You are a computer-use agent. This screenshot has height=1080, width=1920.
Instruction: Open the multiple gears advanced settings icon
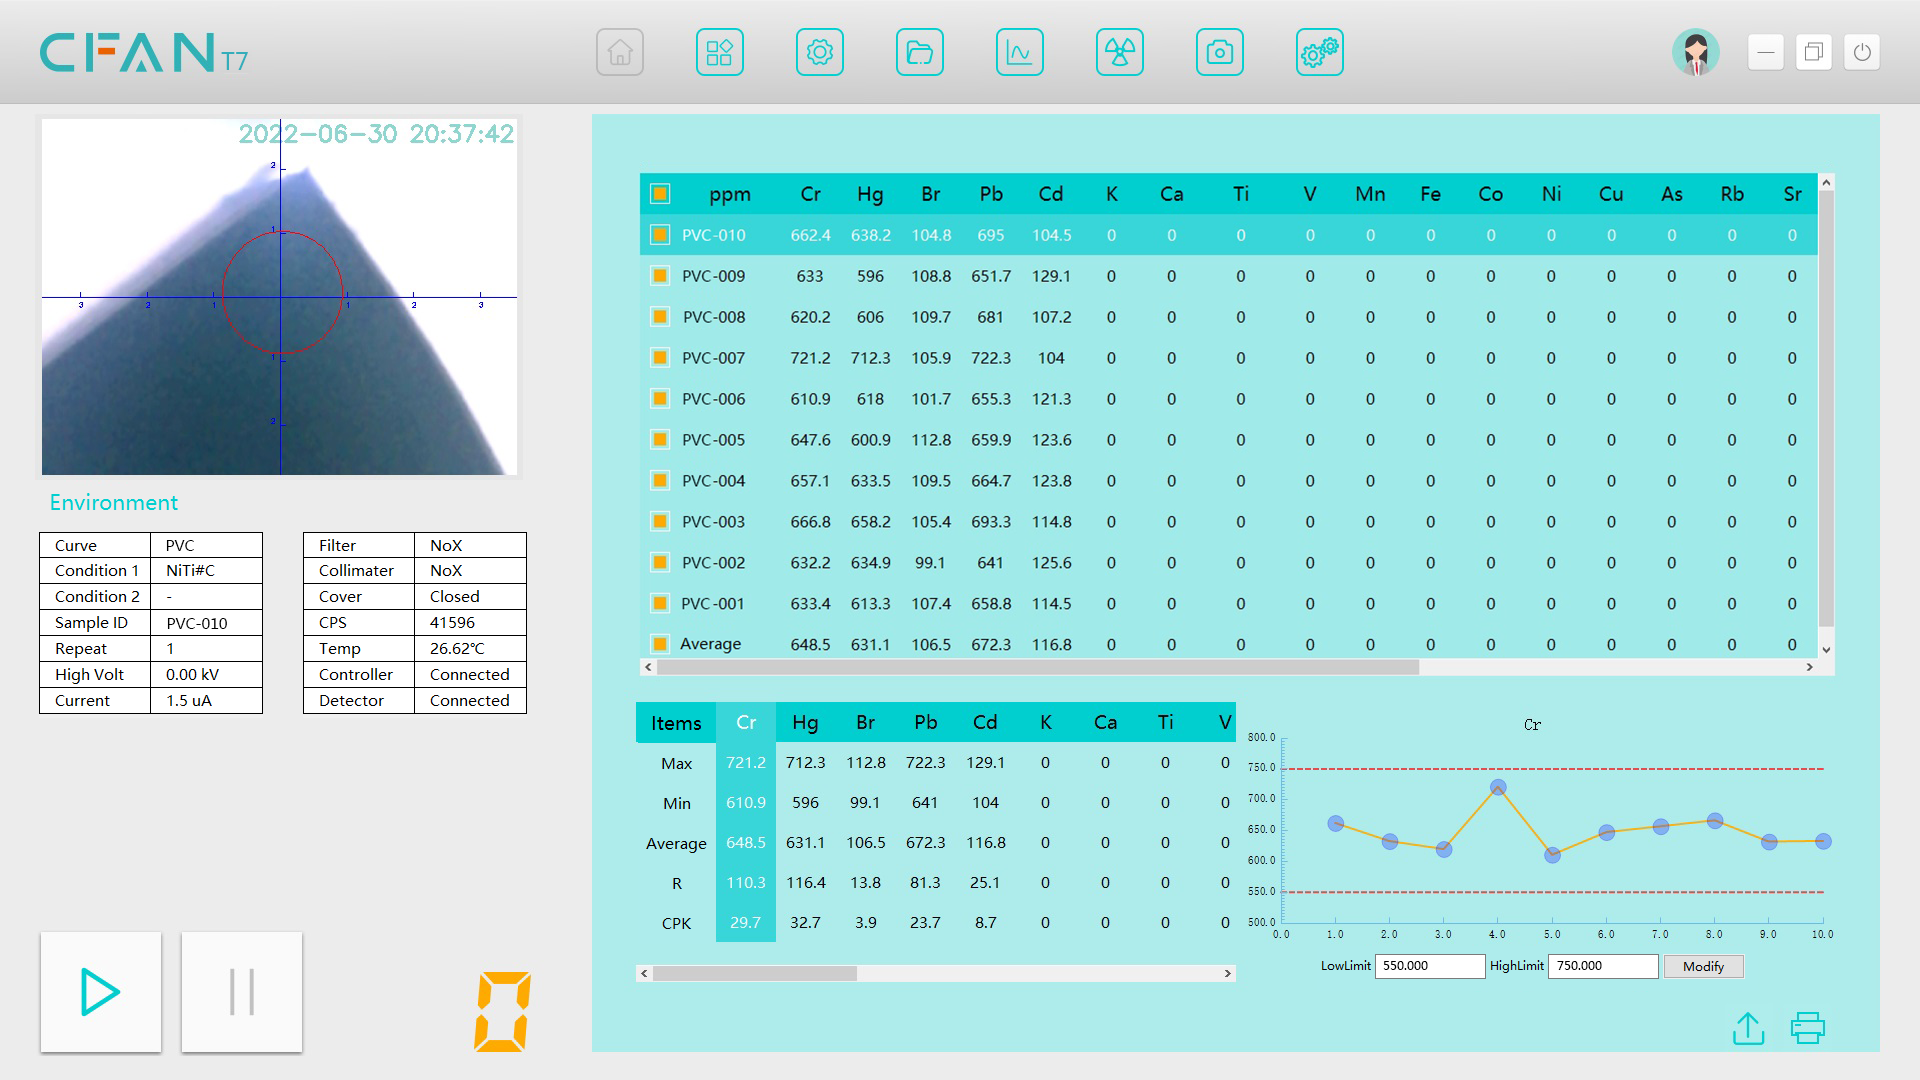(x=1320, y=52)
